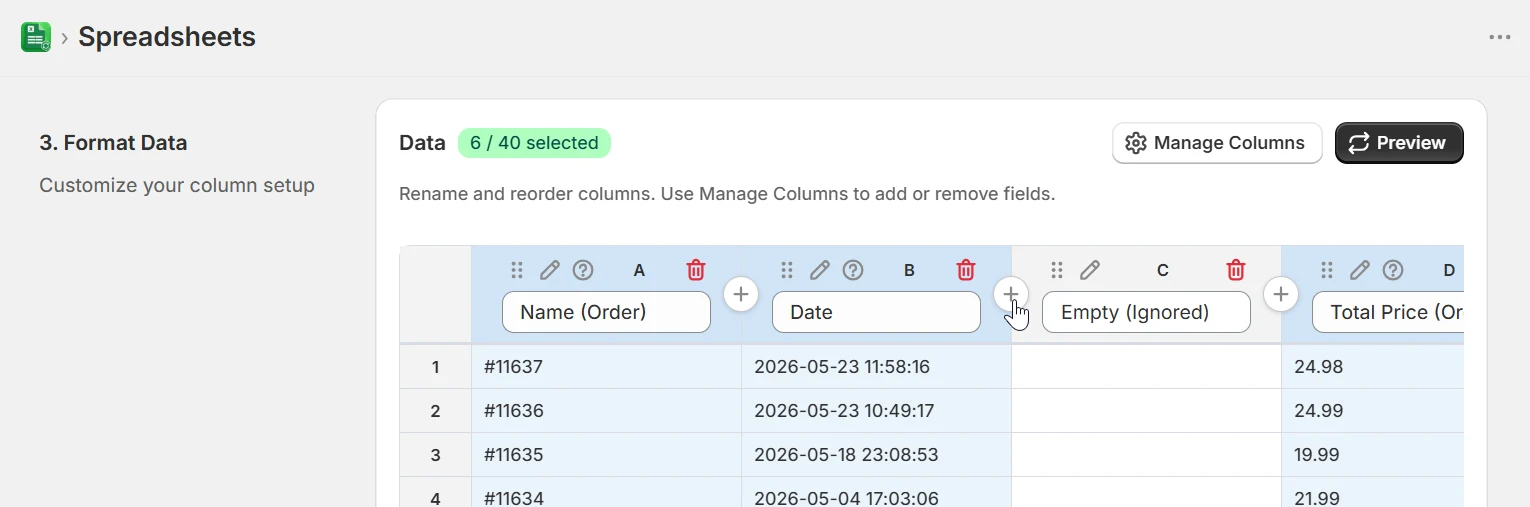Viewport: 1530px width, 507px height.
Task: Select cell #11636
Action: pyautogui.click(x=606, y=411)
